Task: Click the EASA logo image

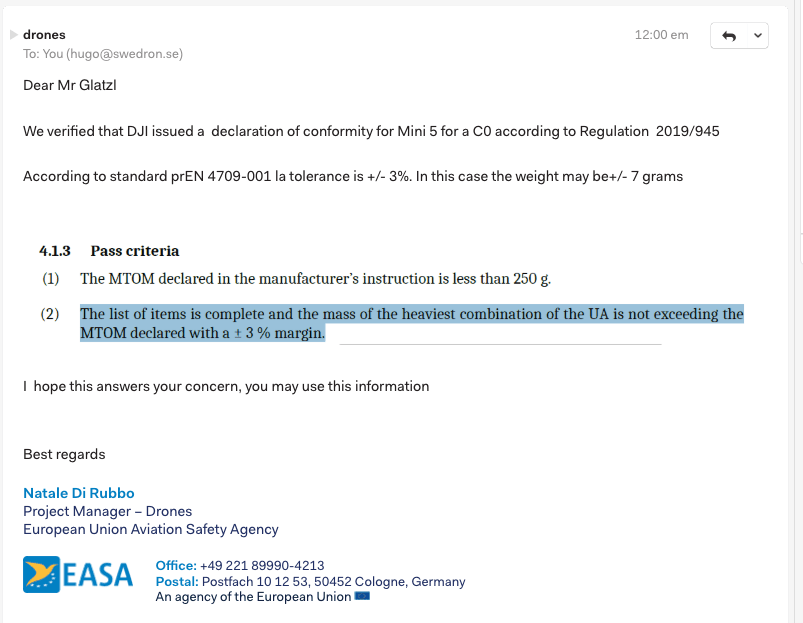Action: click(78, 575)
